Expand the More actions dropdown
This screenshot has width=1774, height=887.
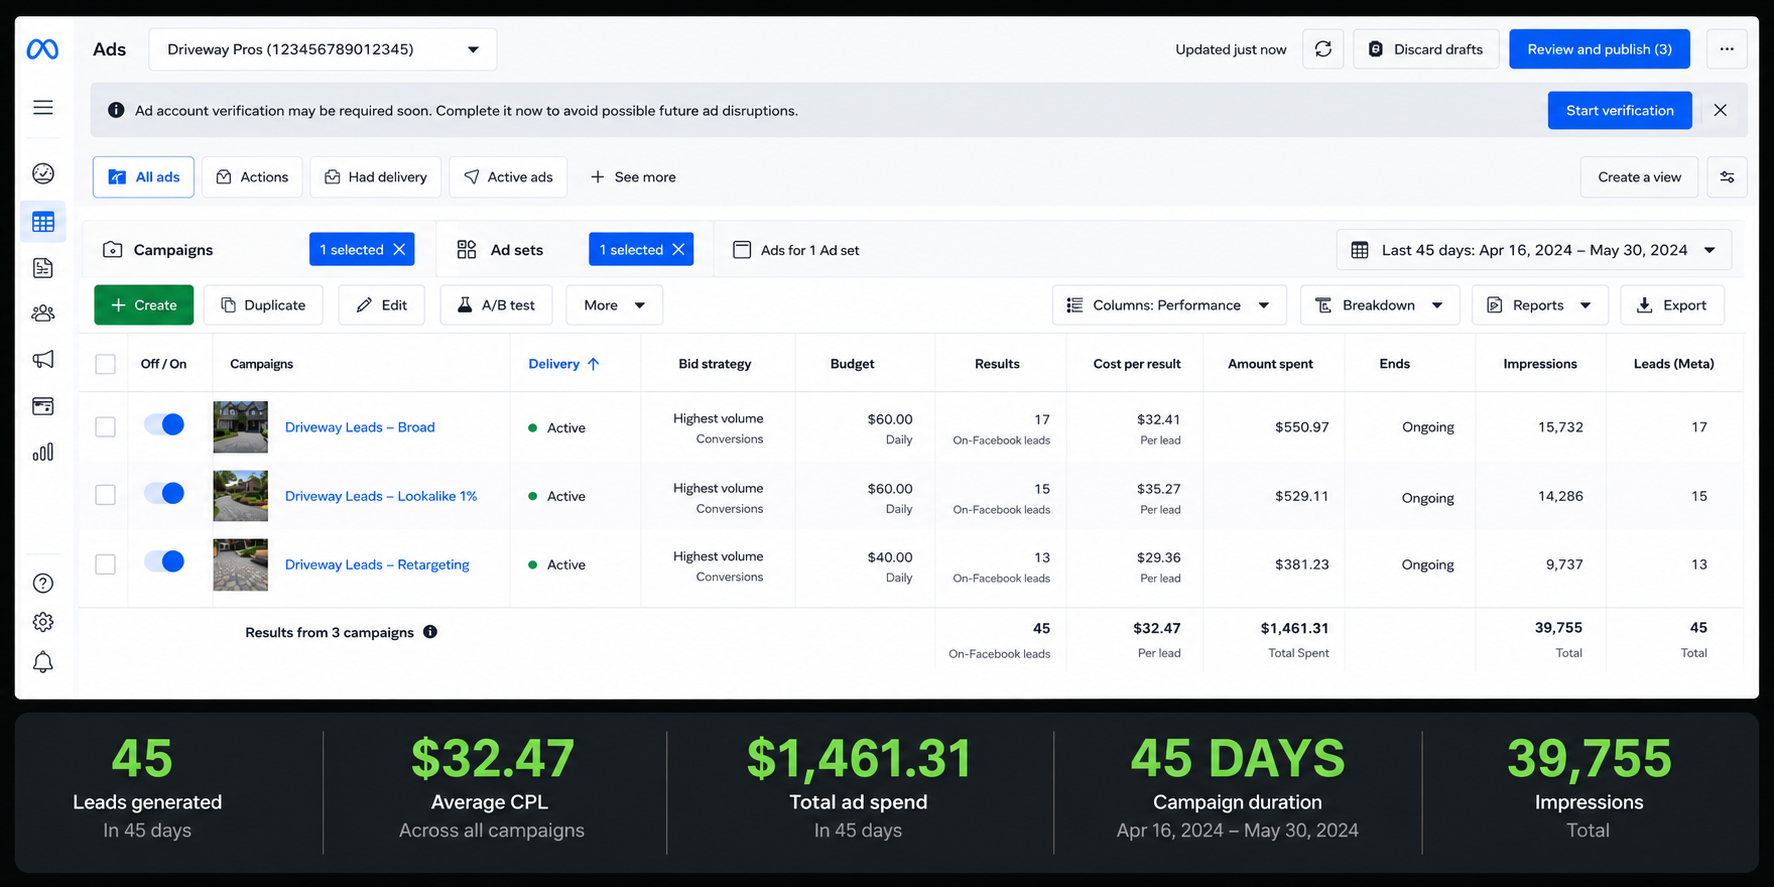pyautogui.click(x=614, y=305)
